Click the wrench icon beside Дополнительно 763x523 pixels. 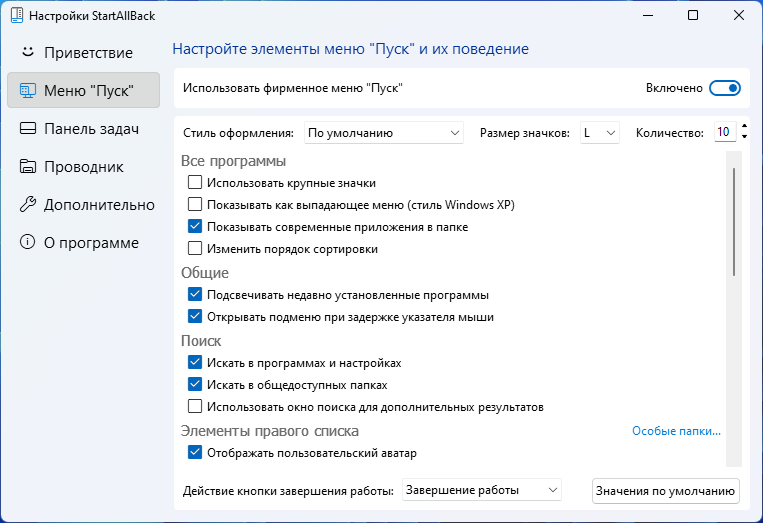pyautogui.click(x=28, y=205)
